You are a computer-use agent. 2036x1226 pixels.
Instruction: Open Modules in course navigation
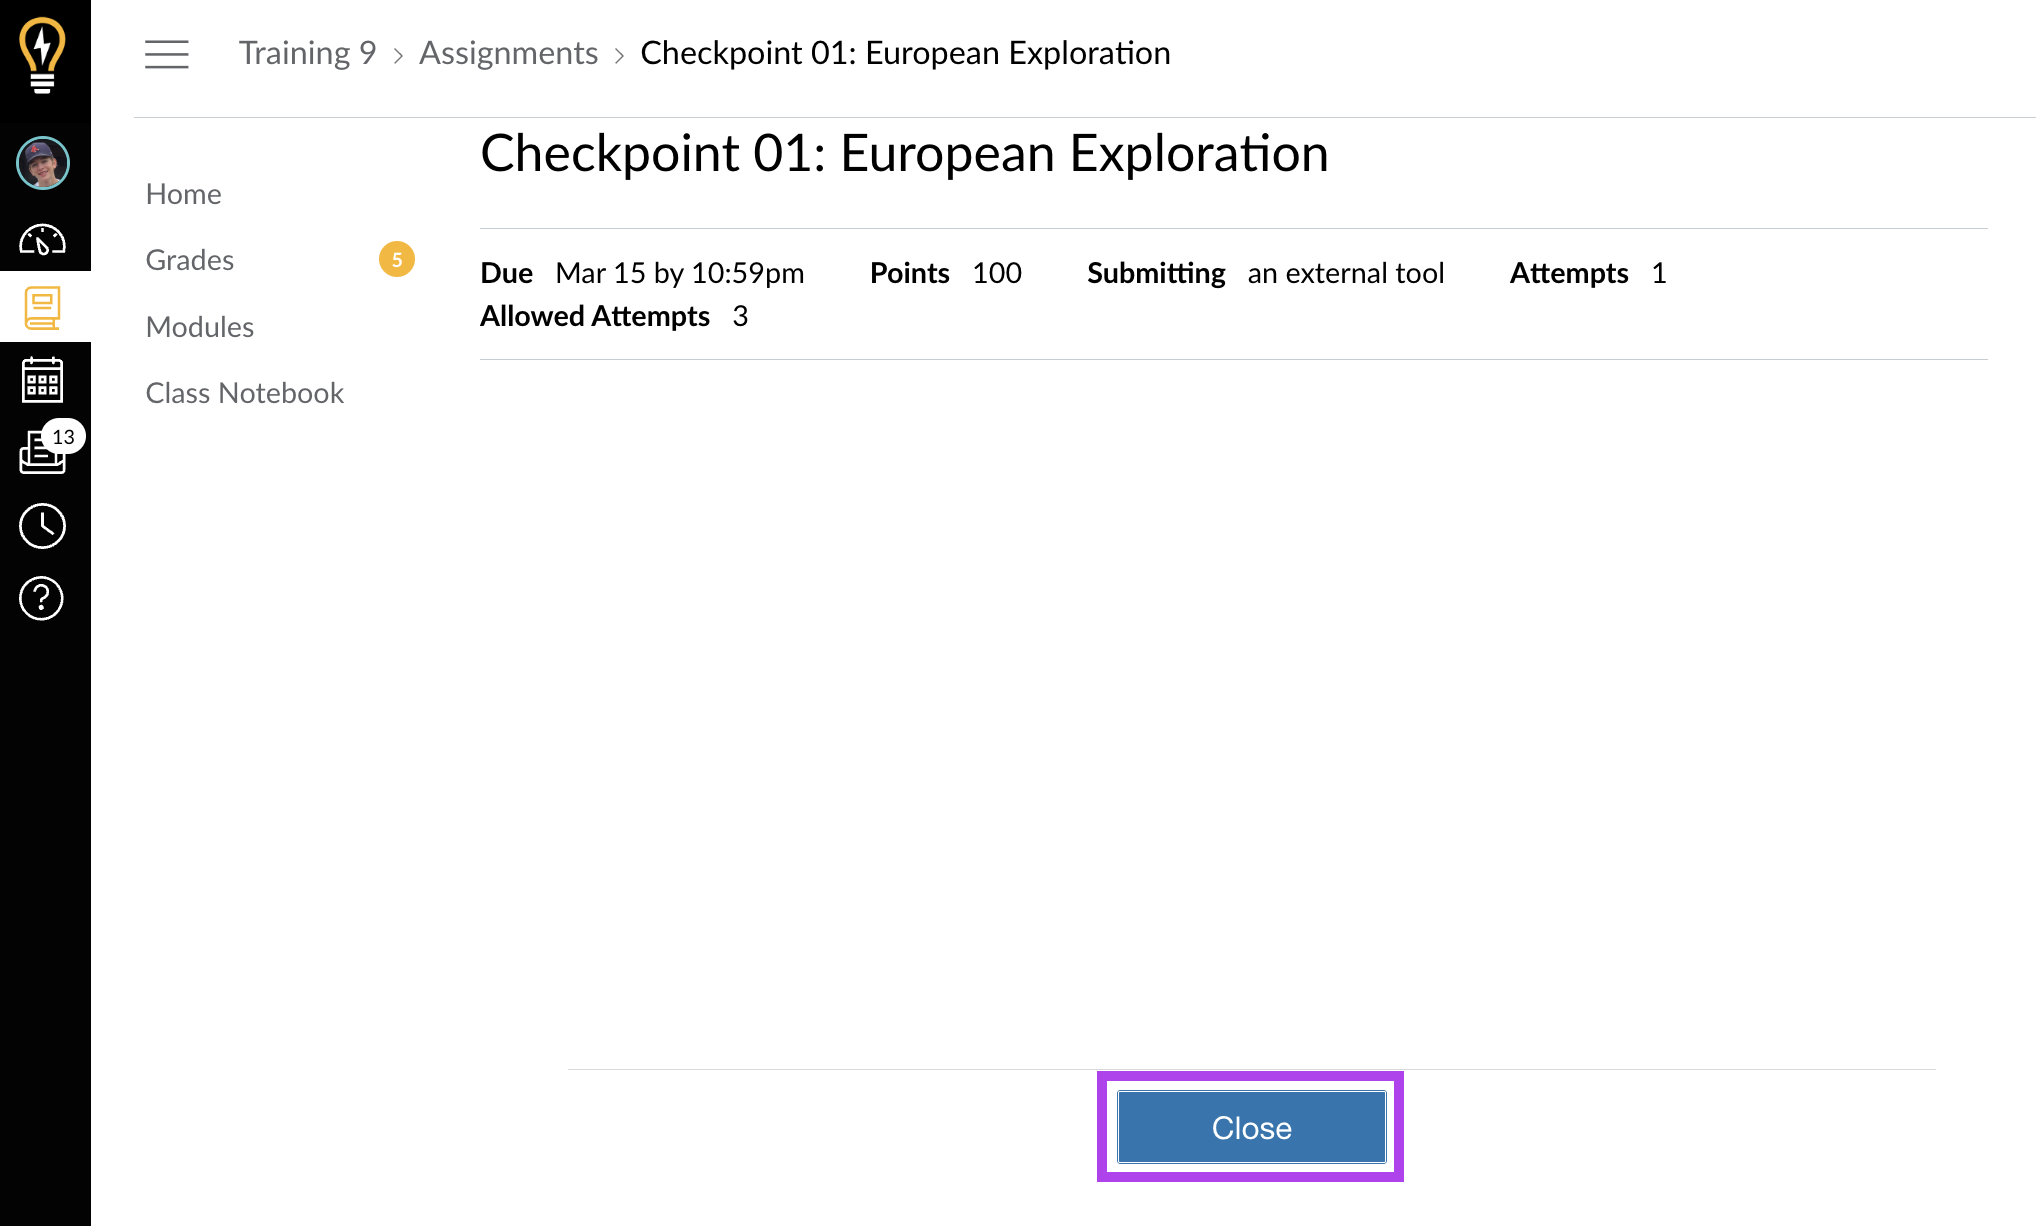(199, 327)
